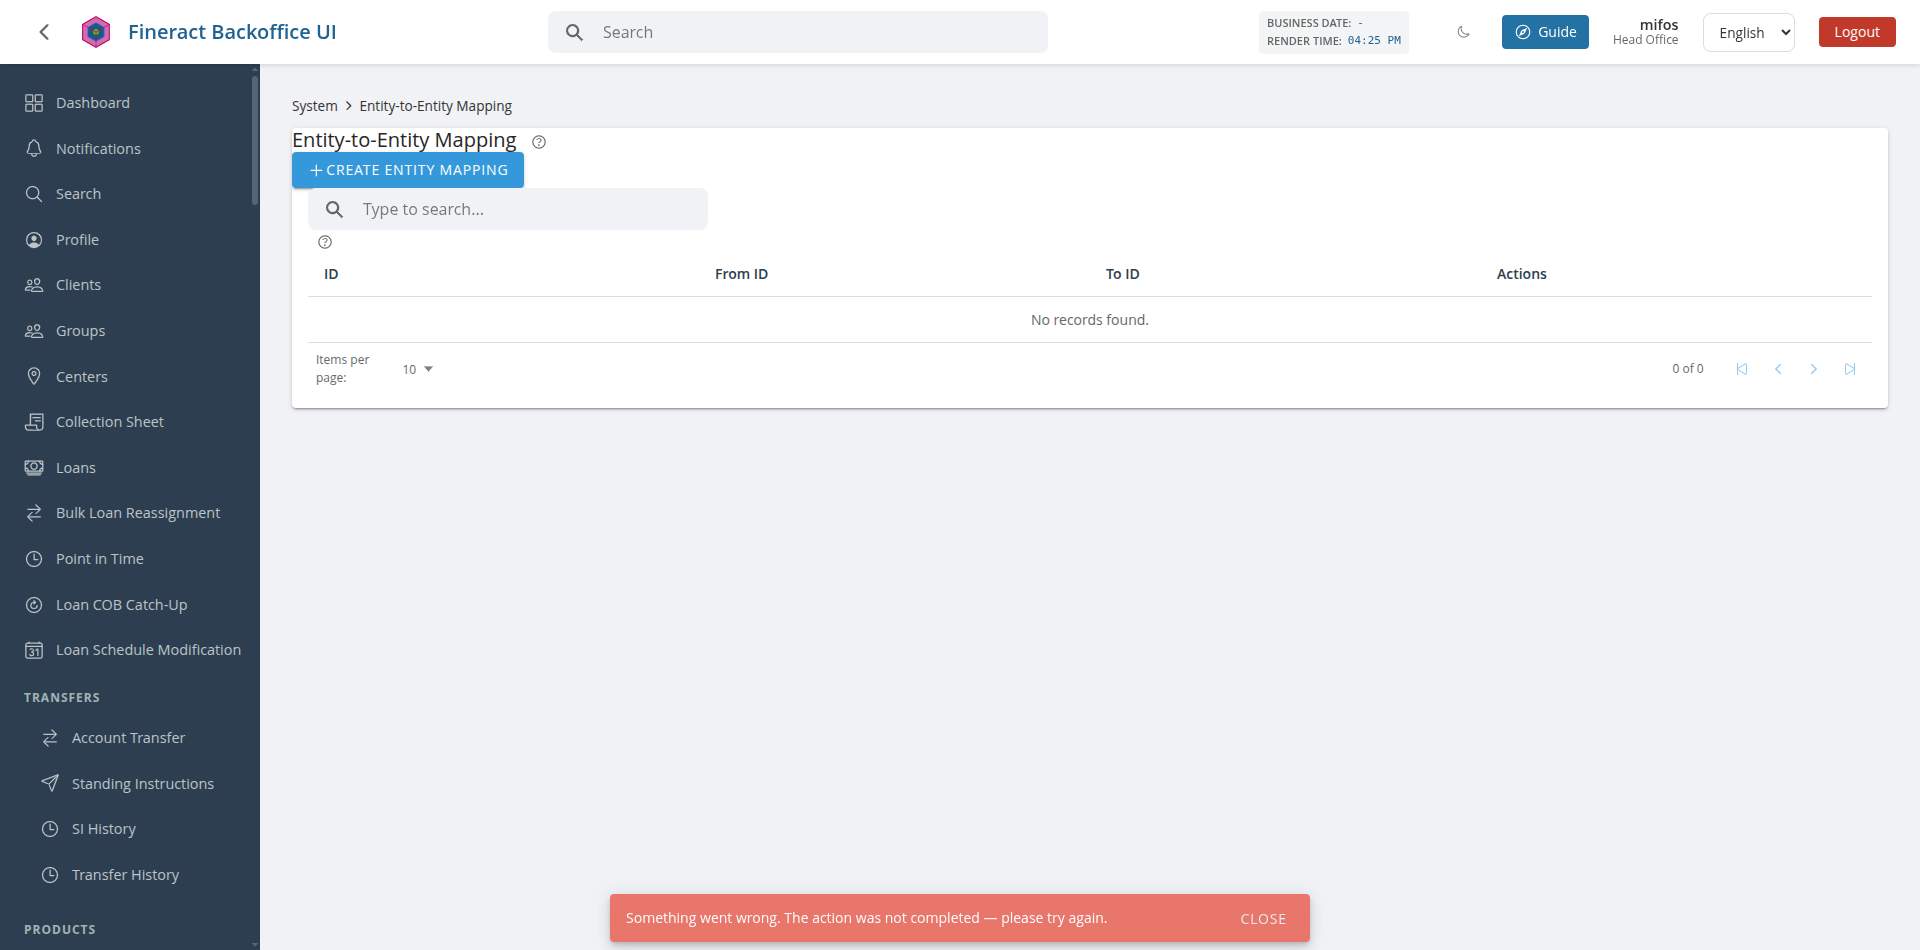This screenshot has width=1920, height=950.
Task: Focus the Type to search field
Action: [508, 209]
